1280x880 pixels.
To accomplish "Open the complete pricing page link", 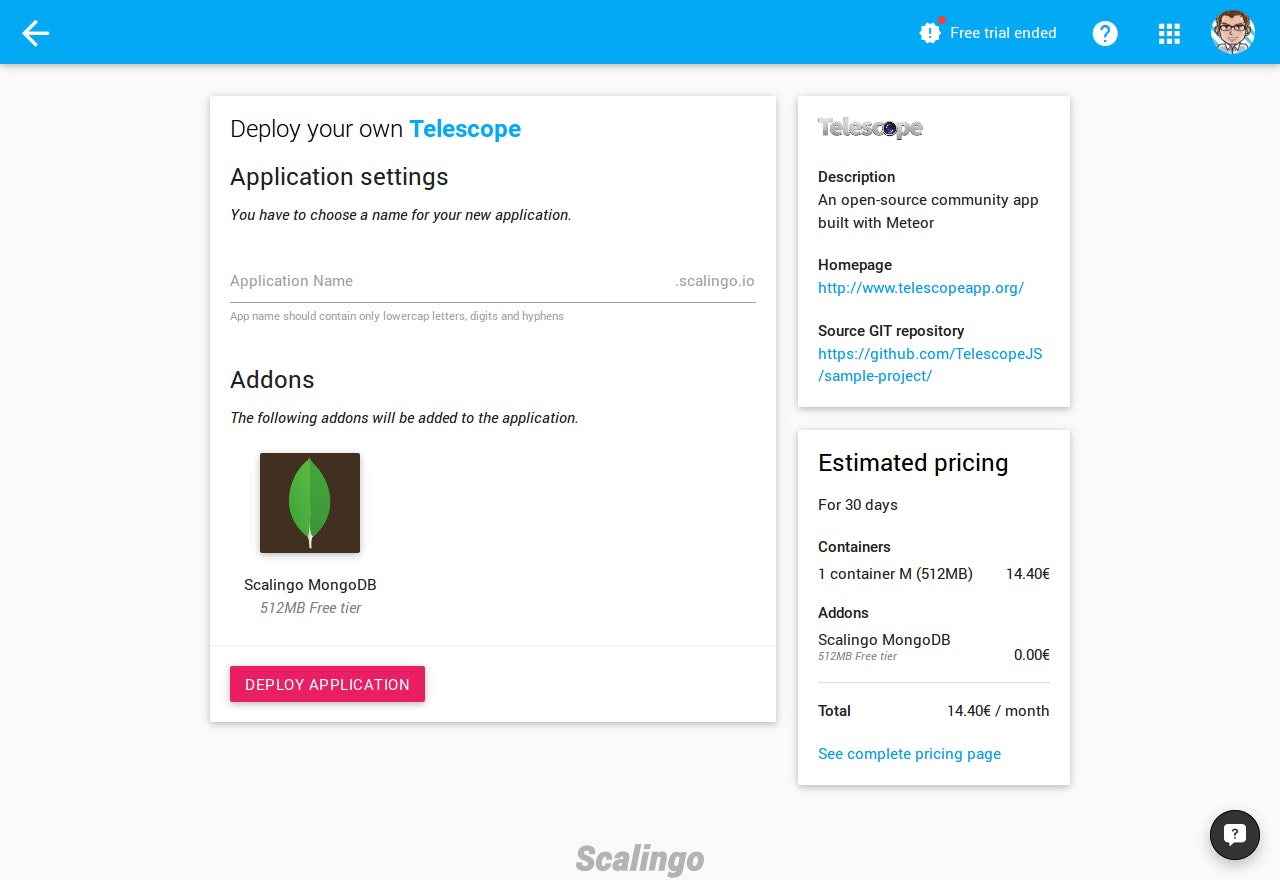I will [x=909, y=753].
